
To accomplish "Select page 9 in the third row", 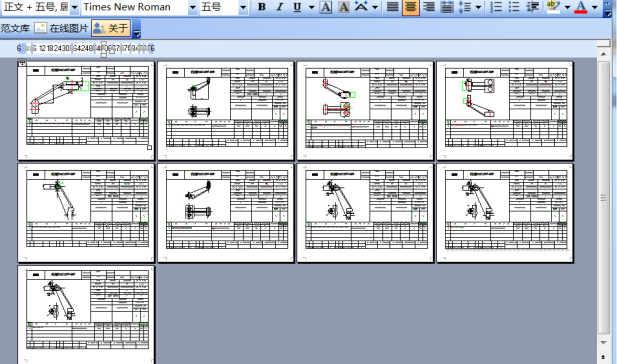I will click(x=86, y=315).
